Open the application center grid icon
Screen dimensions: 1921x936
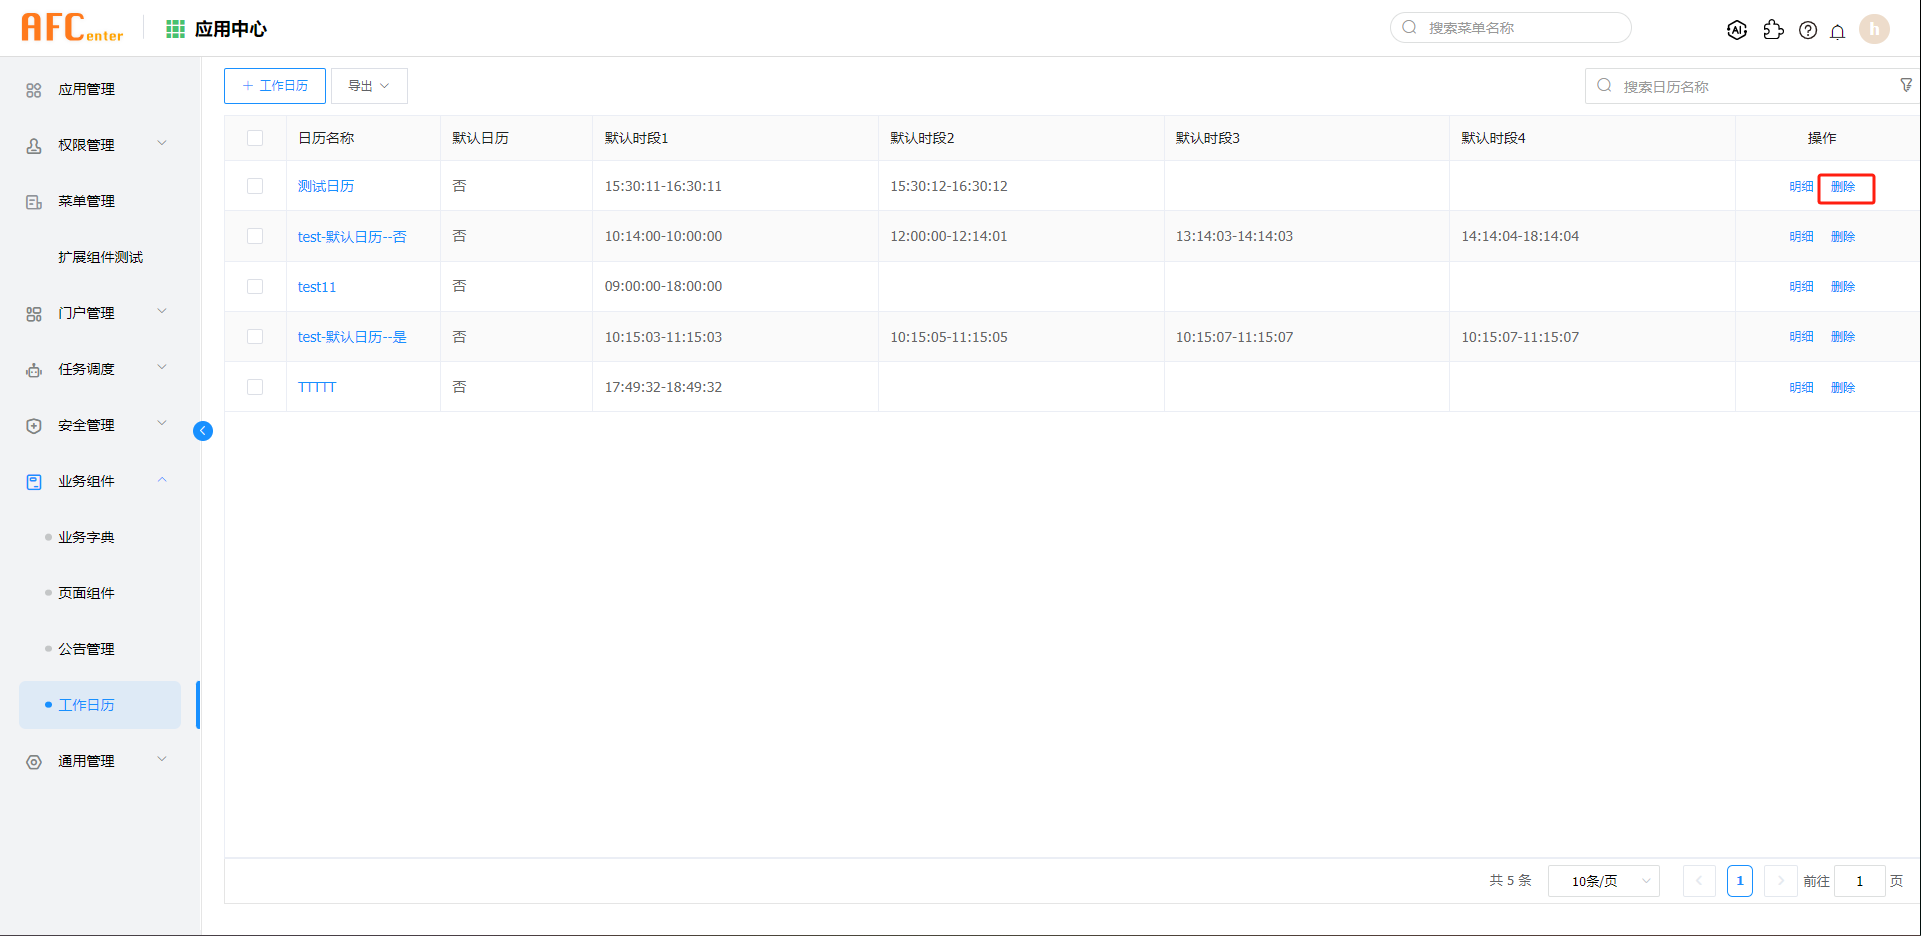(176, 29)
